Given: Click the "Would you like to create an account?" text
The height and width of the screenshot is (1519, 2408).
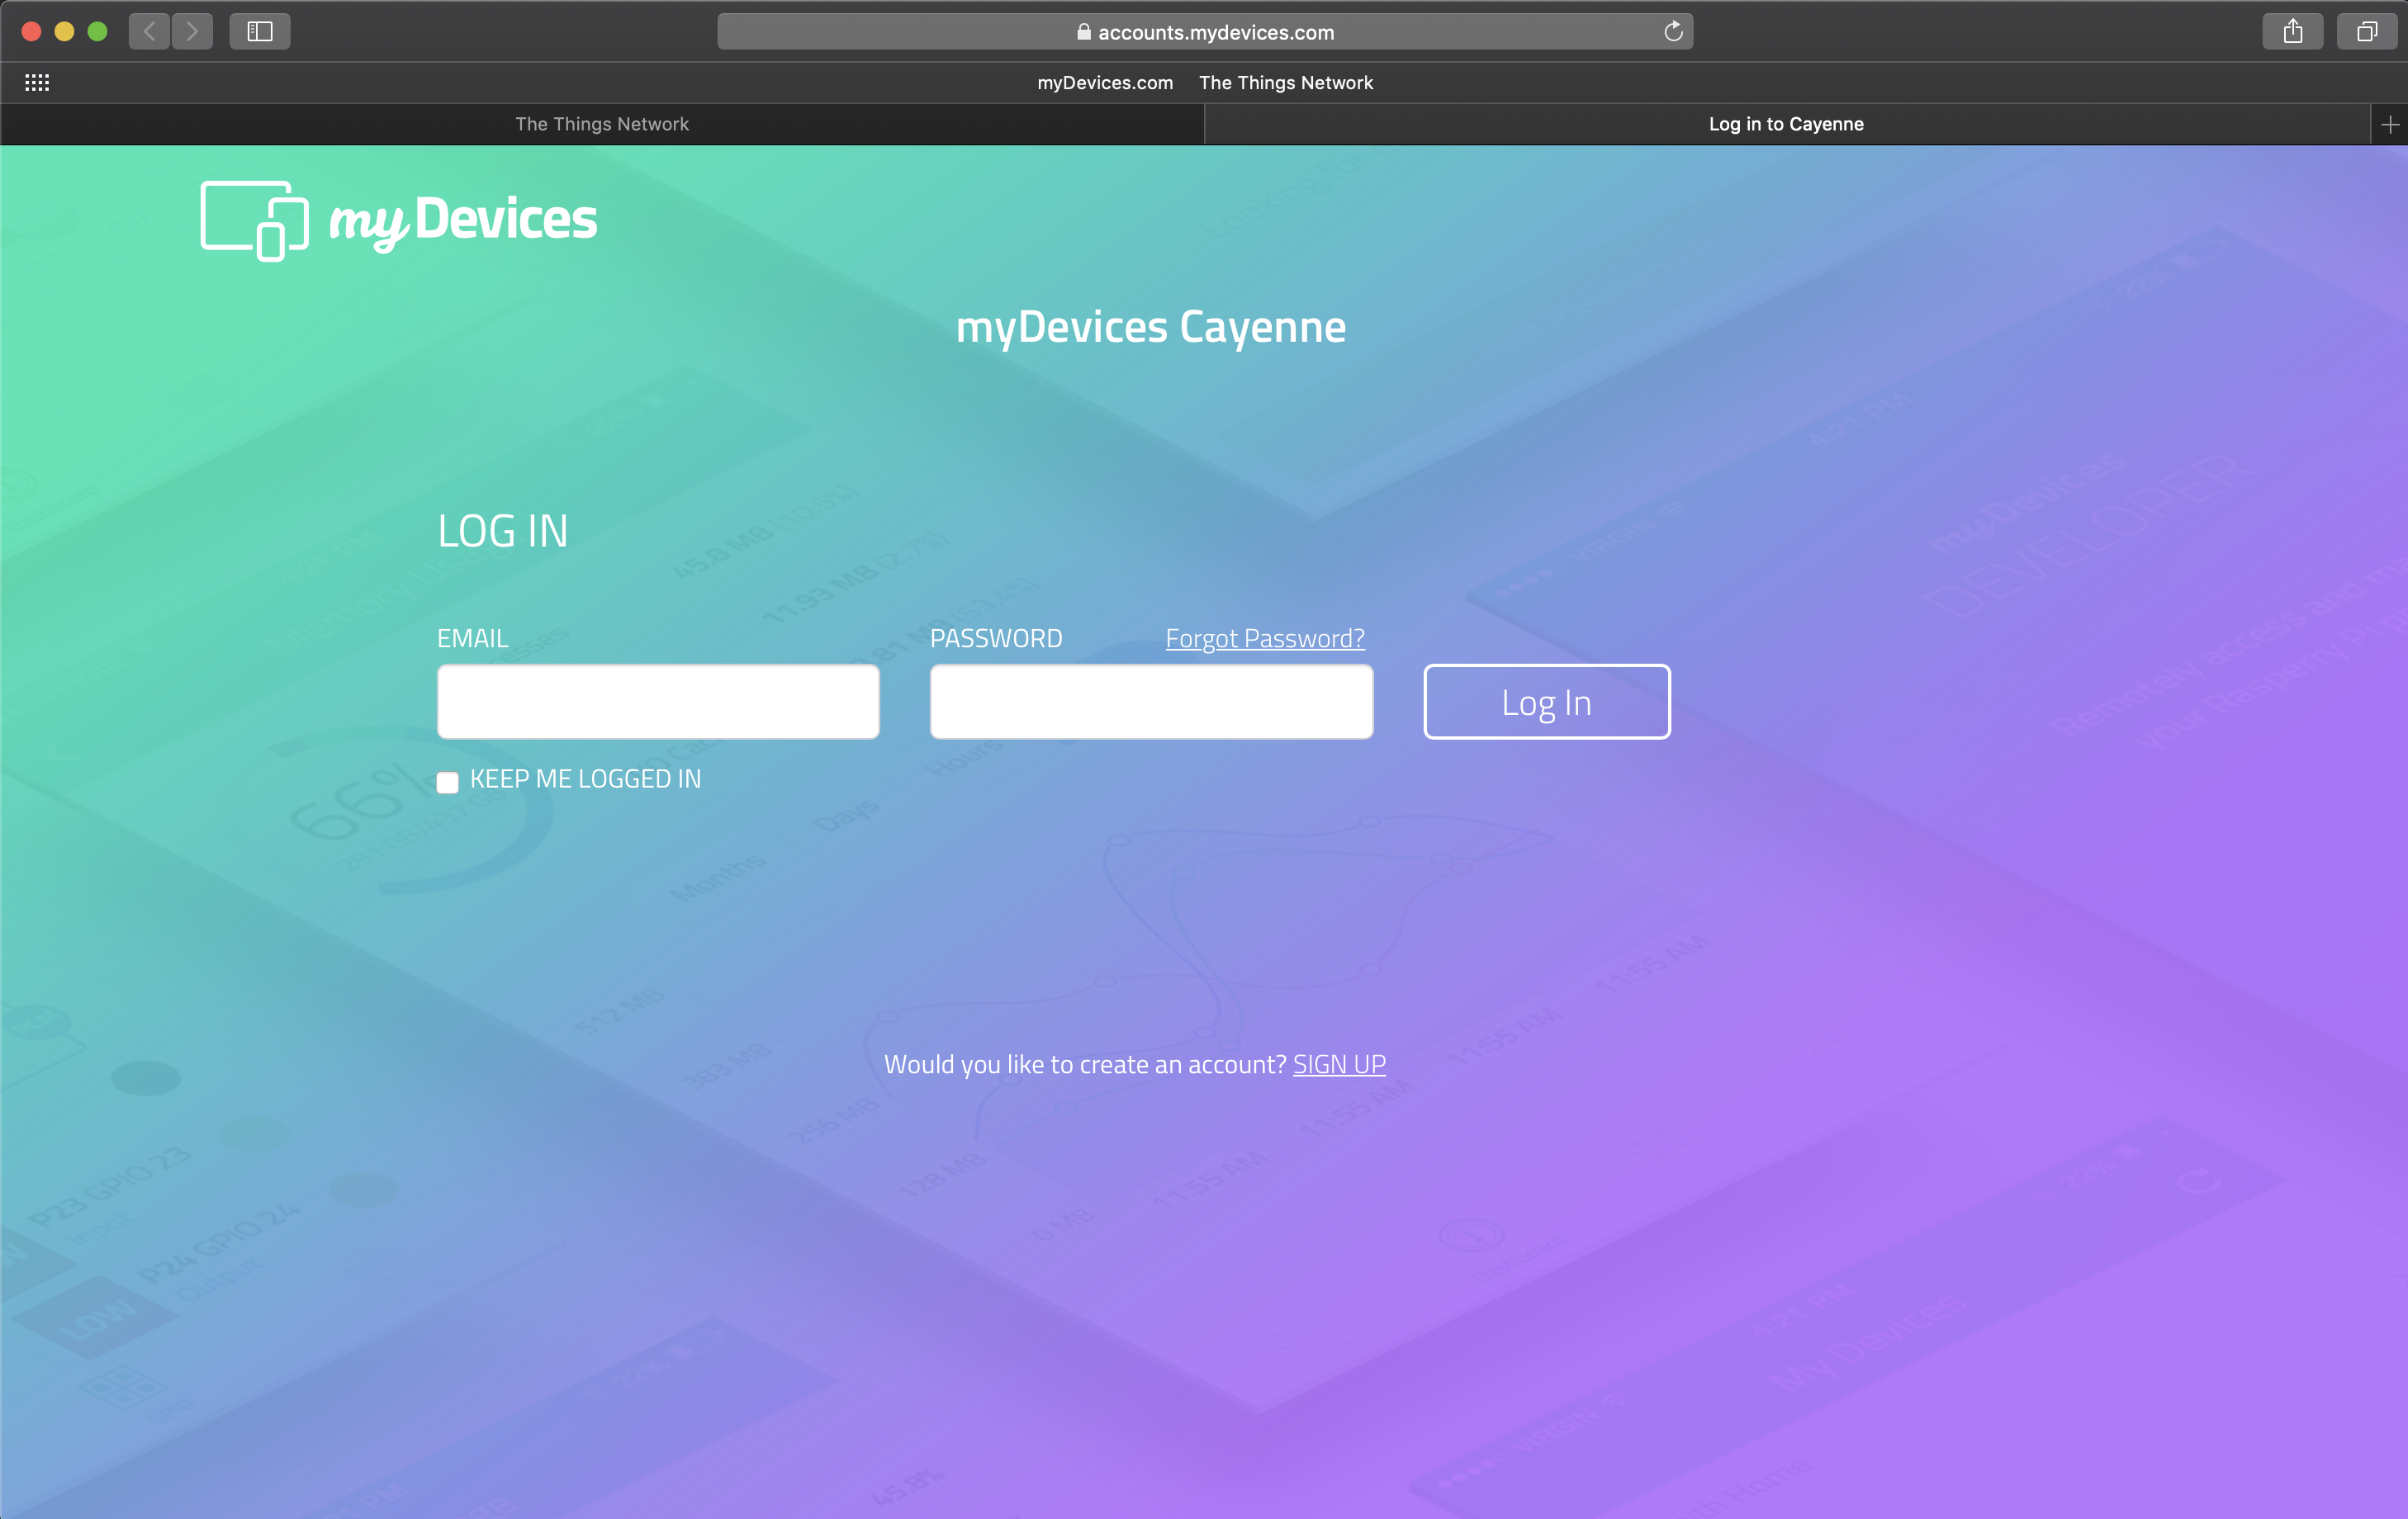Looking at the screenshot, I should click(x=1085, y=1065).
